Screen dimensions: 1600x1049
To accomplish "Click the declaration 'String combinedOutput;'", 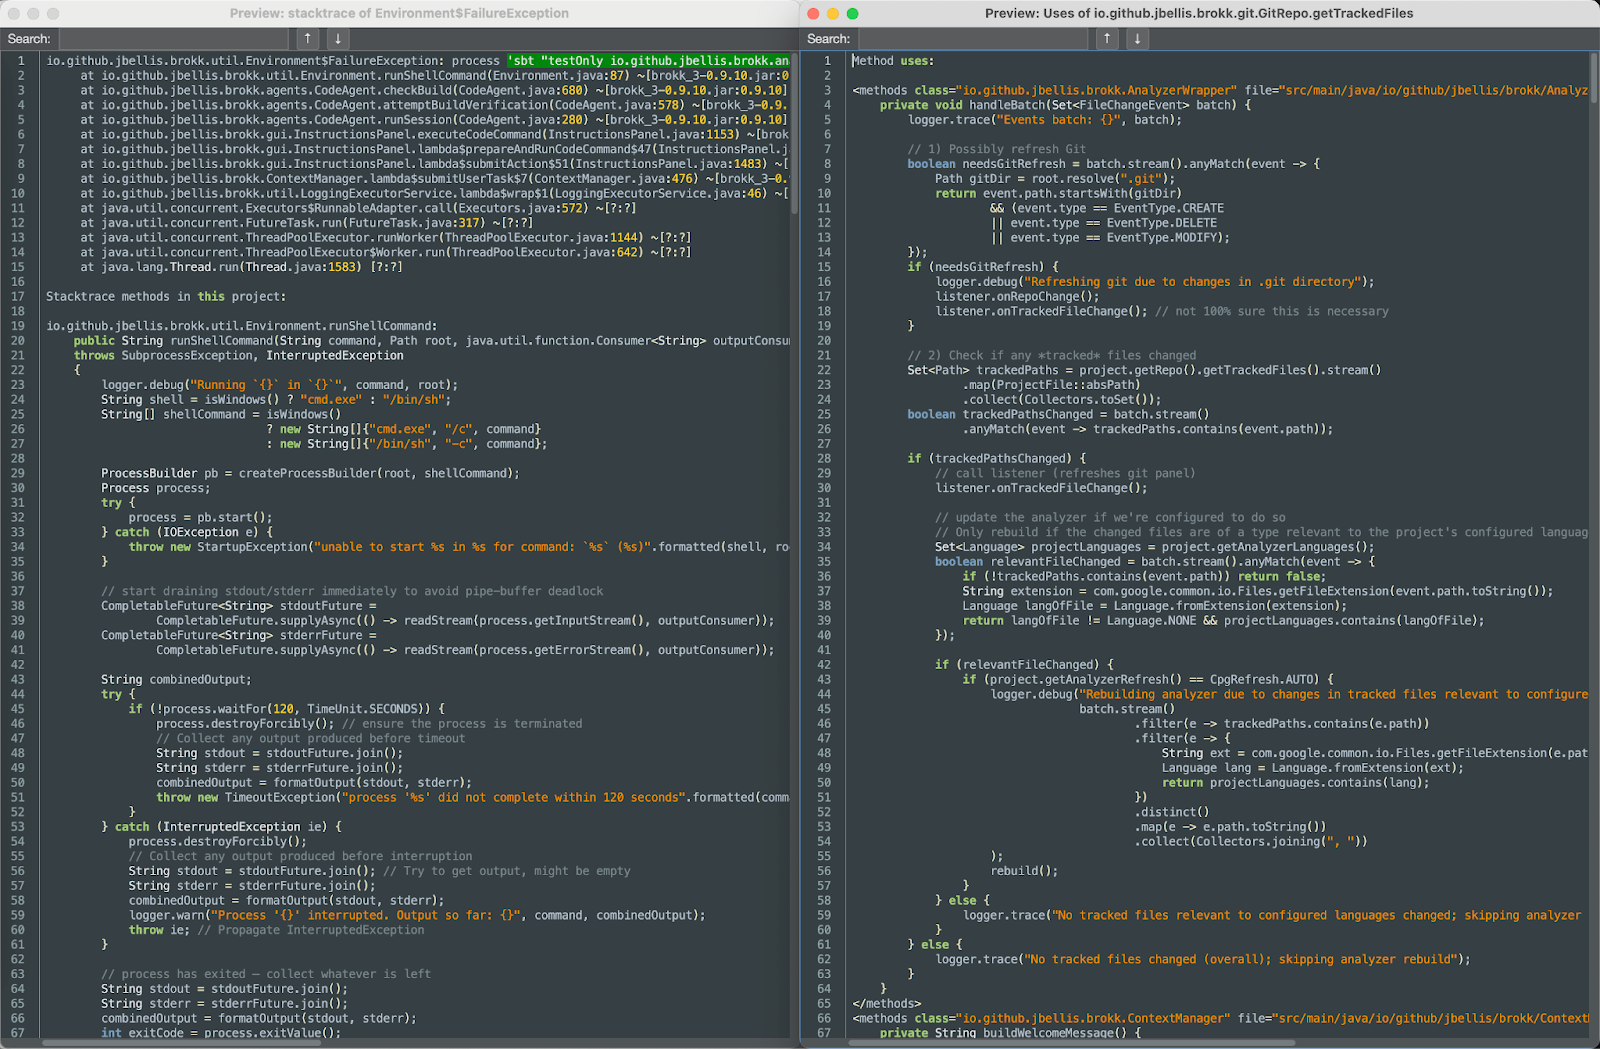I will pos(176,680).
